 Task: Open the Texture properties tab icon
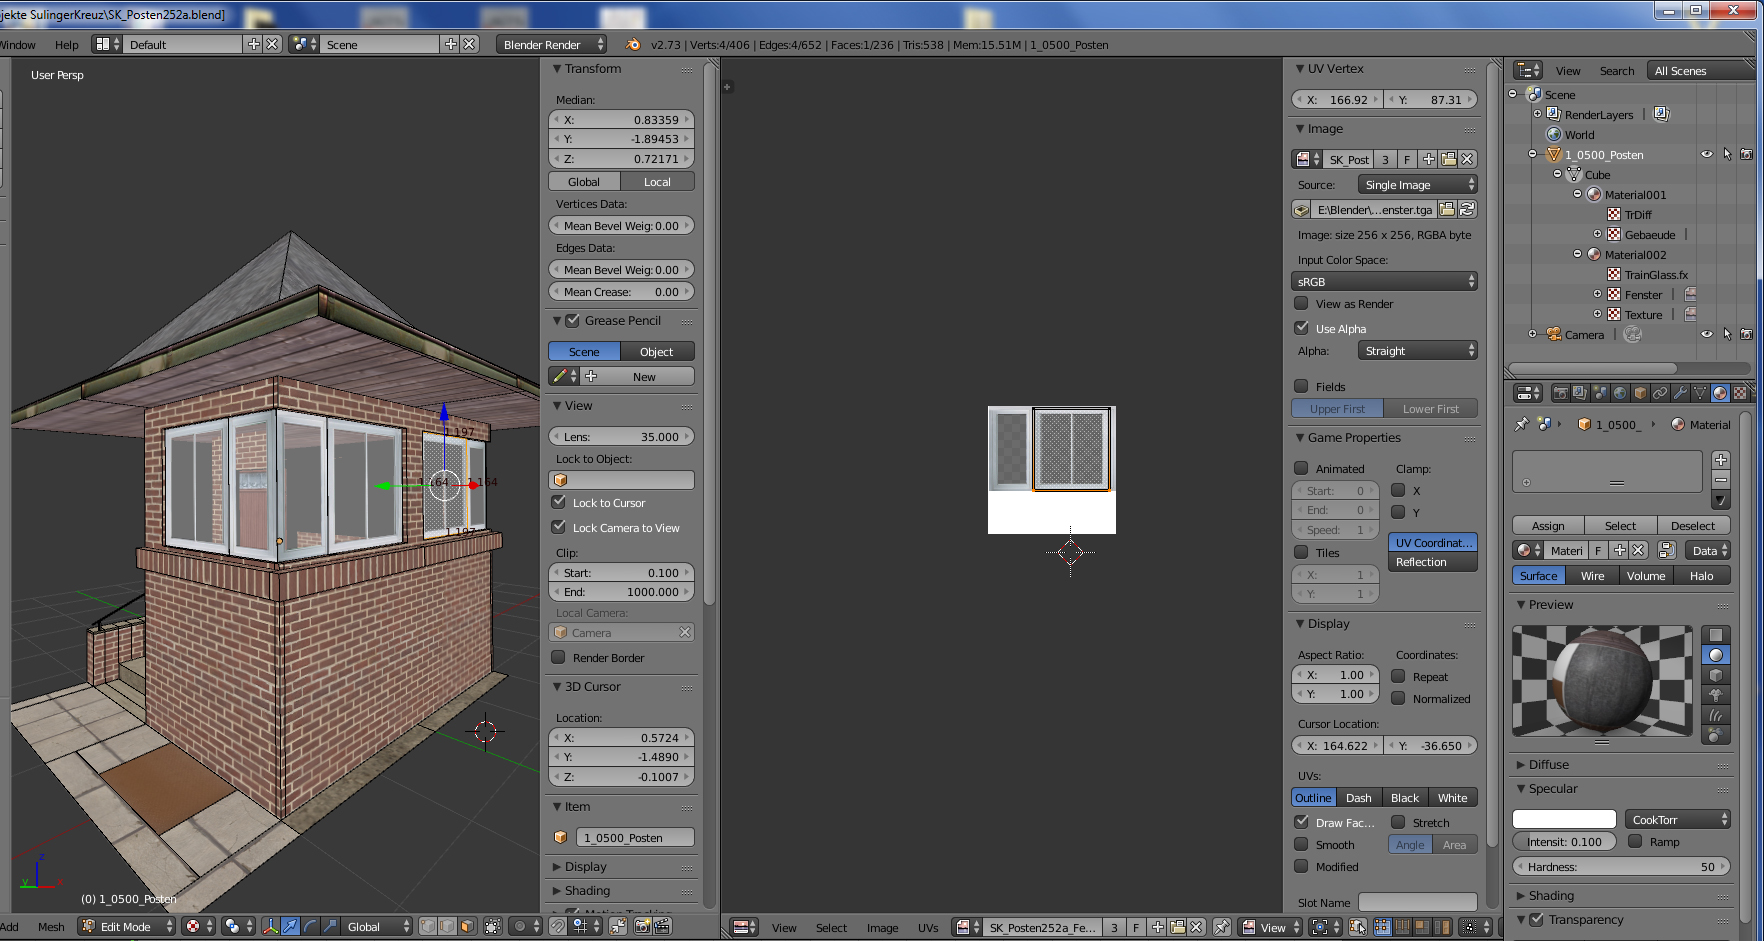(1740, 393)
